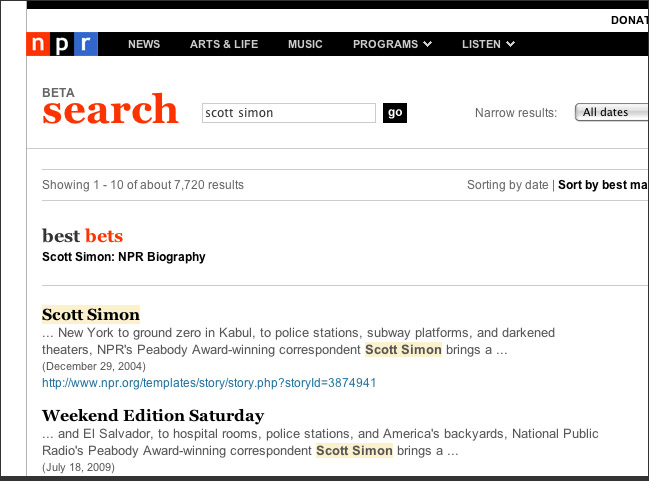Open the All dates dropdown
The width and height of the screenshot is (649, 481).
pos(612,112)
